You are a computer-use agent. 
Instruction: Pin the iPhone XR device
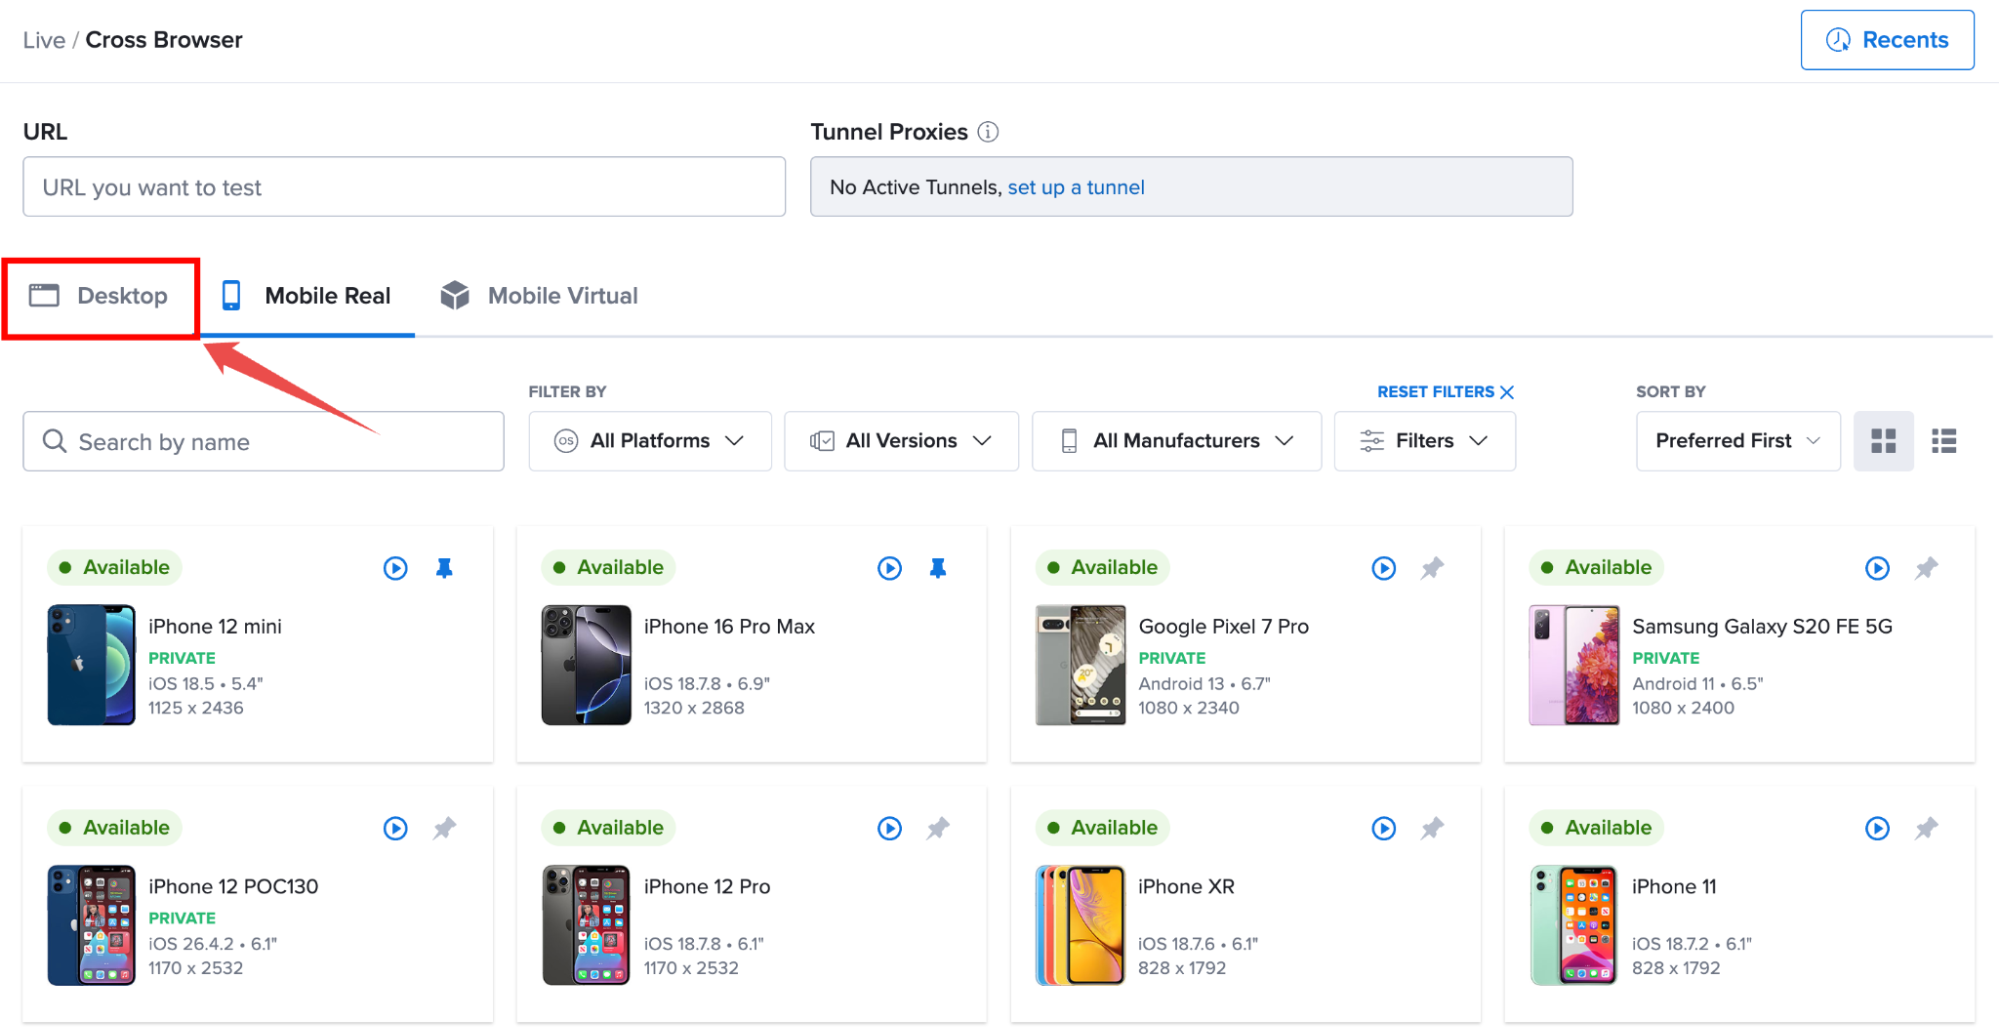pos(1432,828)
